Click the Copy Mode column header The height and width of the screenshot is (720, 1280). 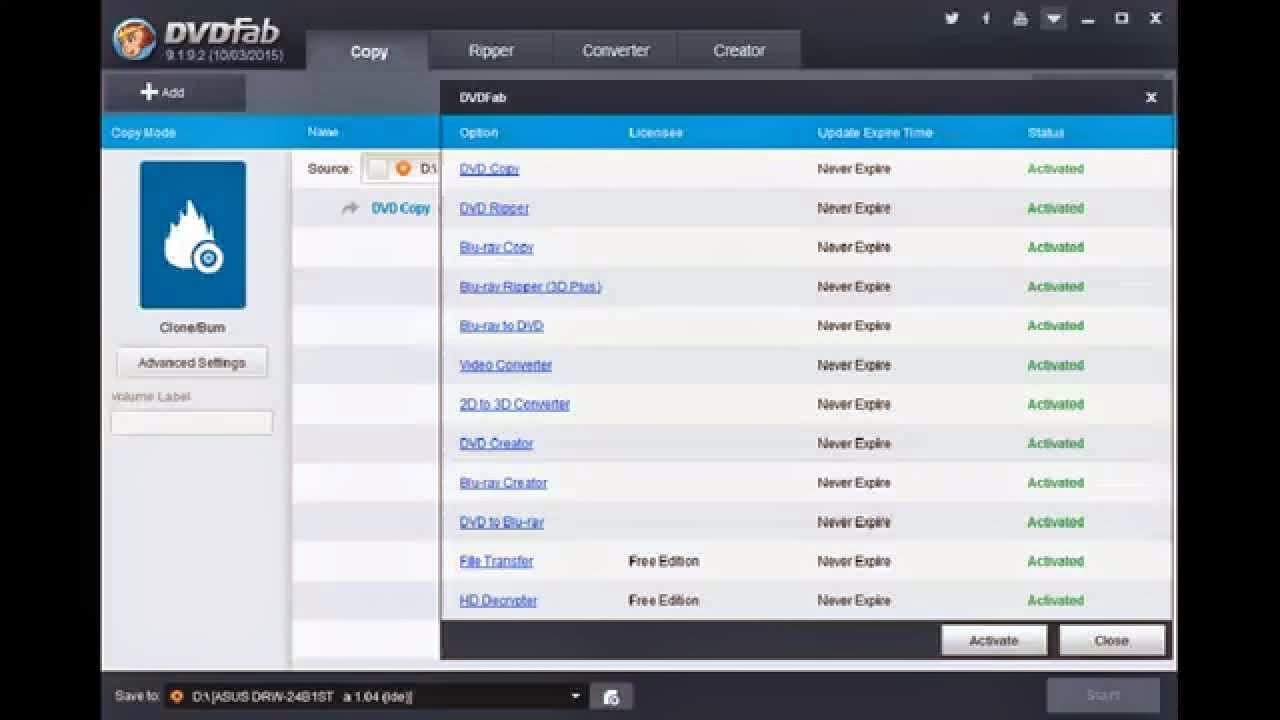tap(143, 133)
